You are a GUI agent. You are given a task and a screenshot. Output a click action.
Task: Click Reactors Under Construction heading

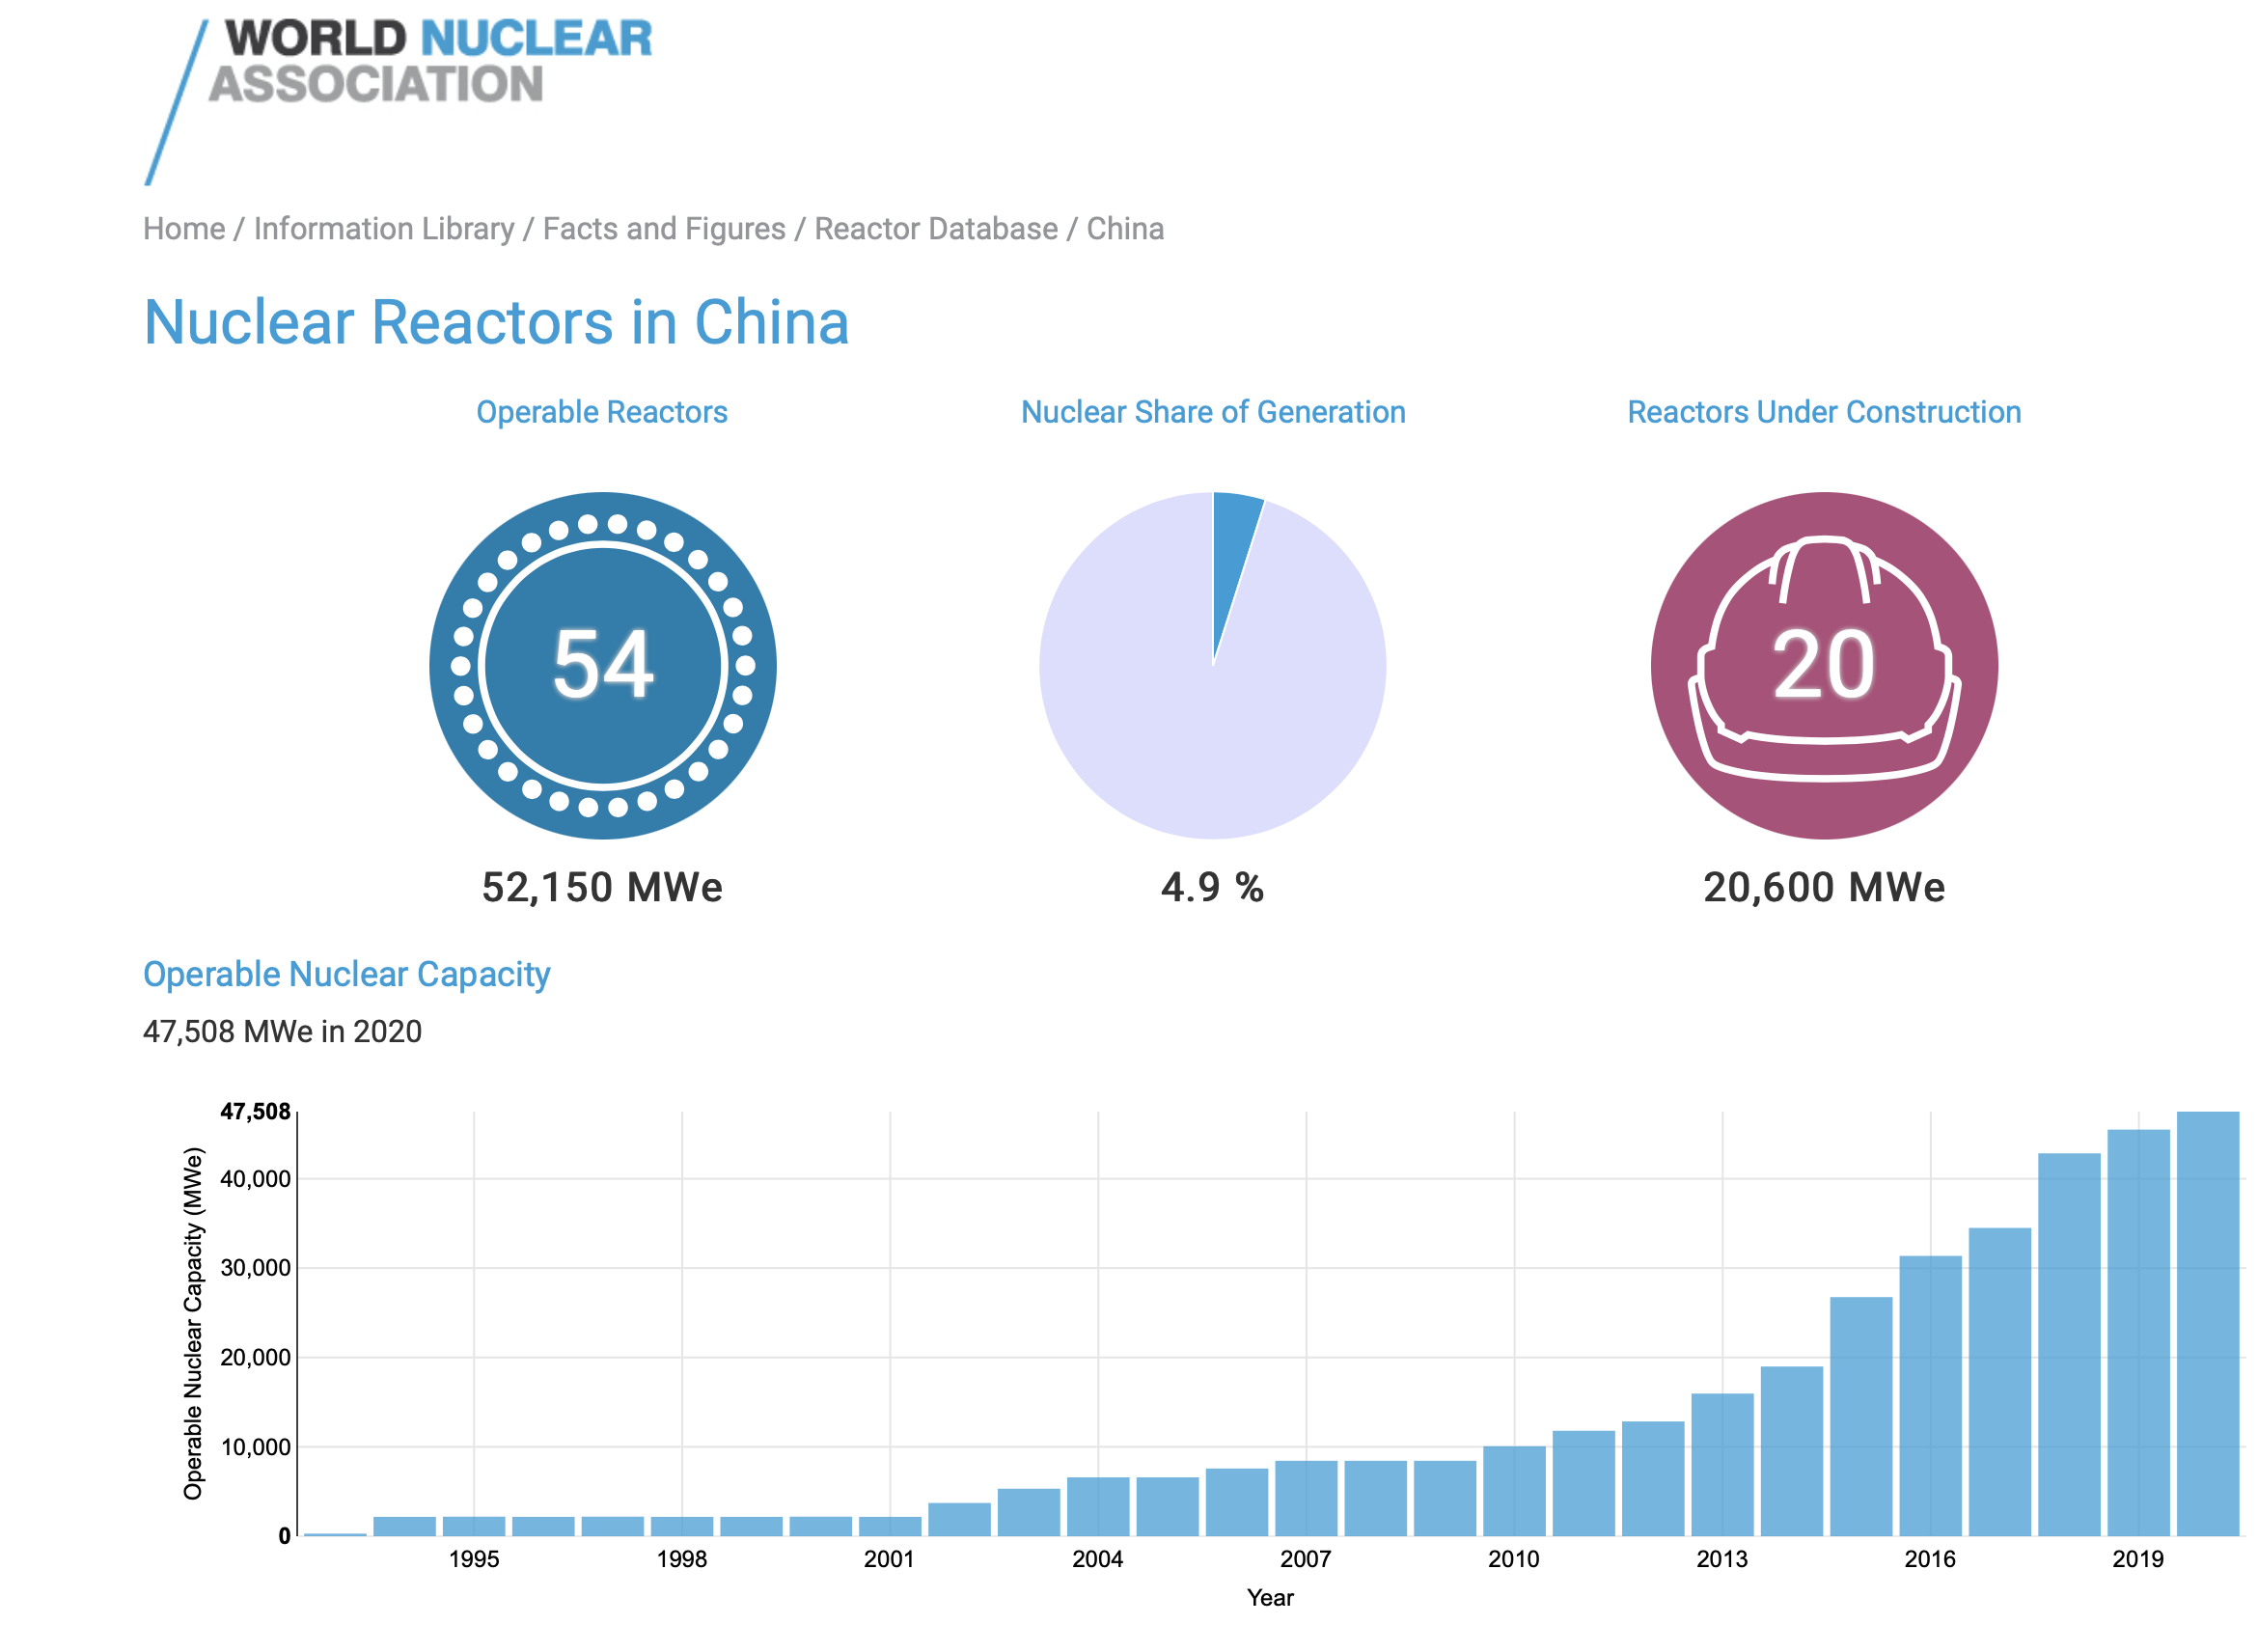[1823, 412]
